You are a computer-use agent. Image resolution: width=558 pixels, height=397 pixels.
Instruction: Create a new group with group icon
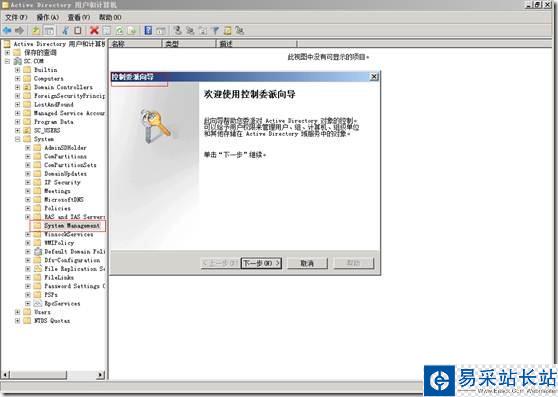tap(190, 31)
